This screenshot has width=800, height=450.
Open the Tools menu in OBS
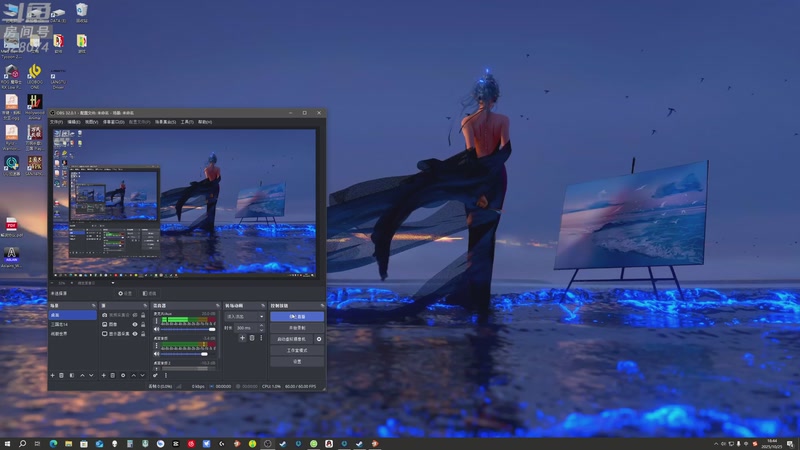(187, 122)
